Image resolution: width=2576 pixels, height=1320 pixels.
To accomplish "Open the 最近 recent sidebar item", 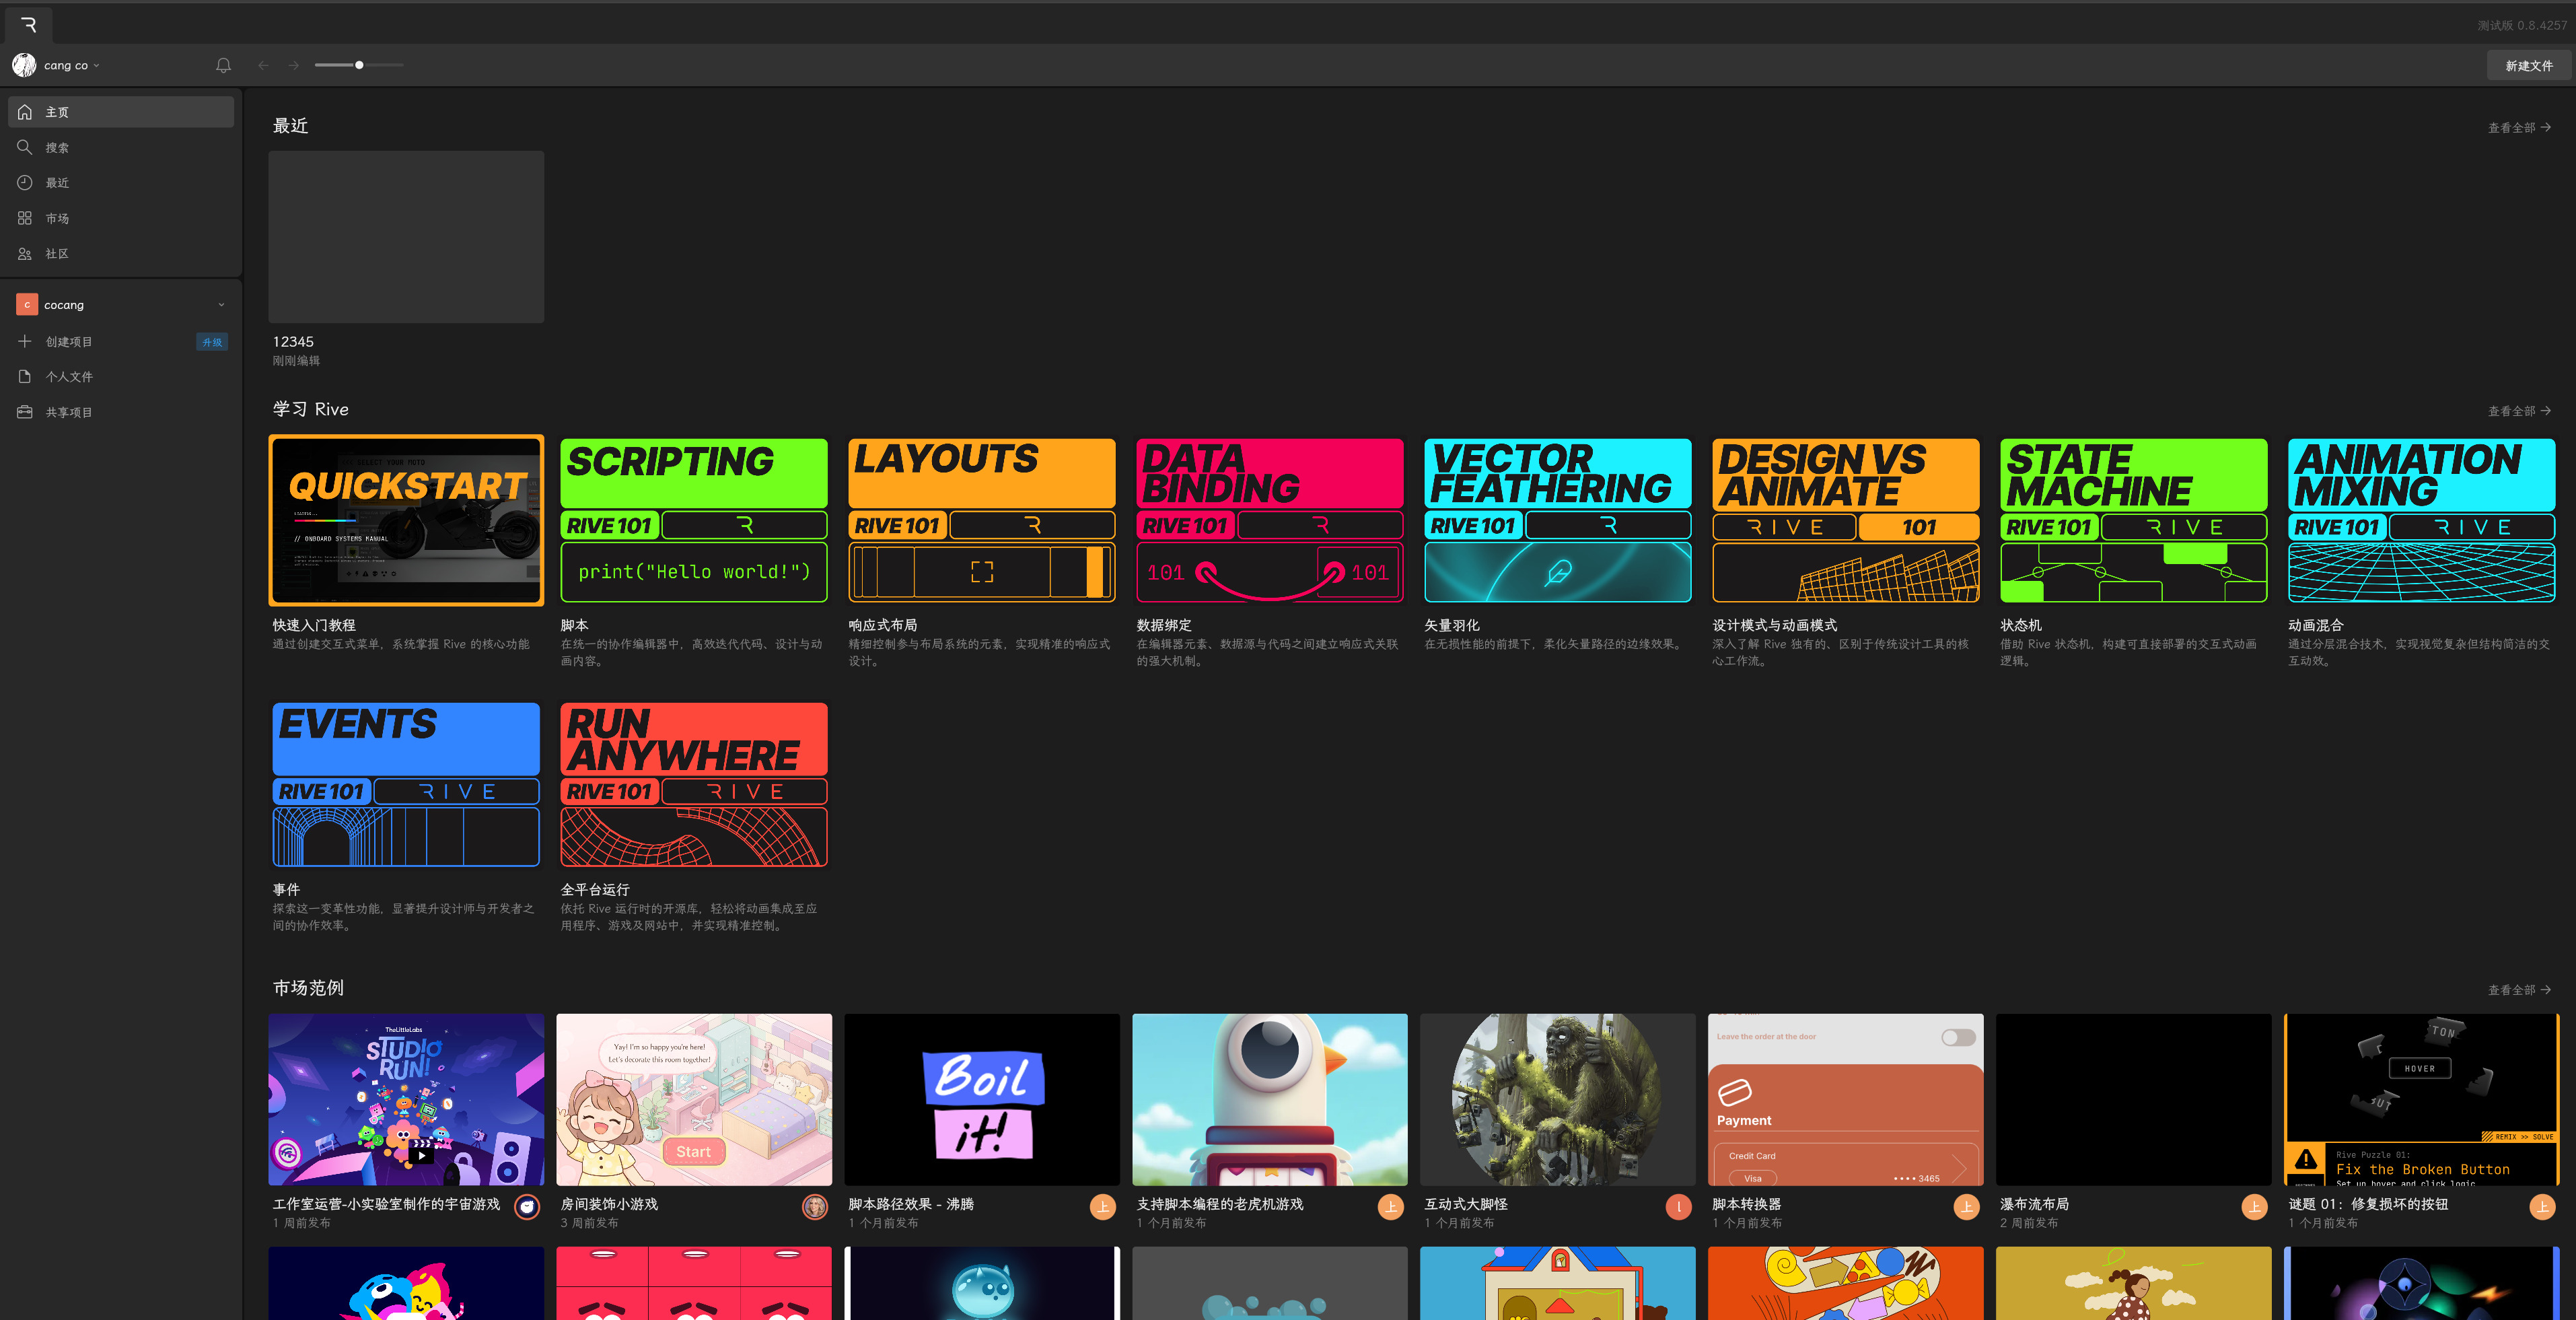I will click(x=57, y=183).
